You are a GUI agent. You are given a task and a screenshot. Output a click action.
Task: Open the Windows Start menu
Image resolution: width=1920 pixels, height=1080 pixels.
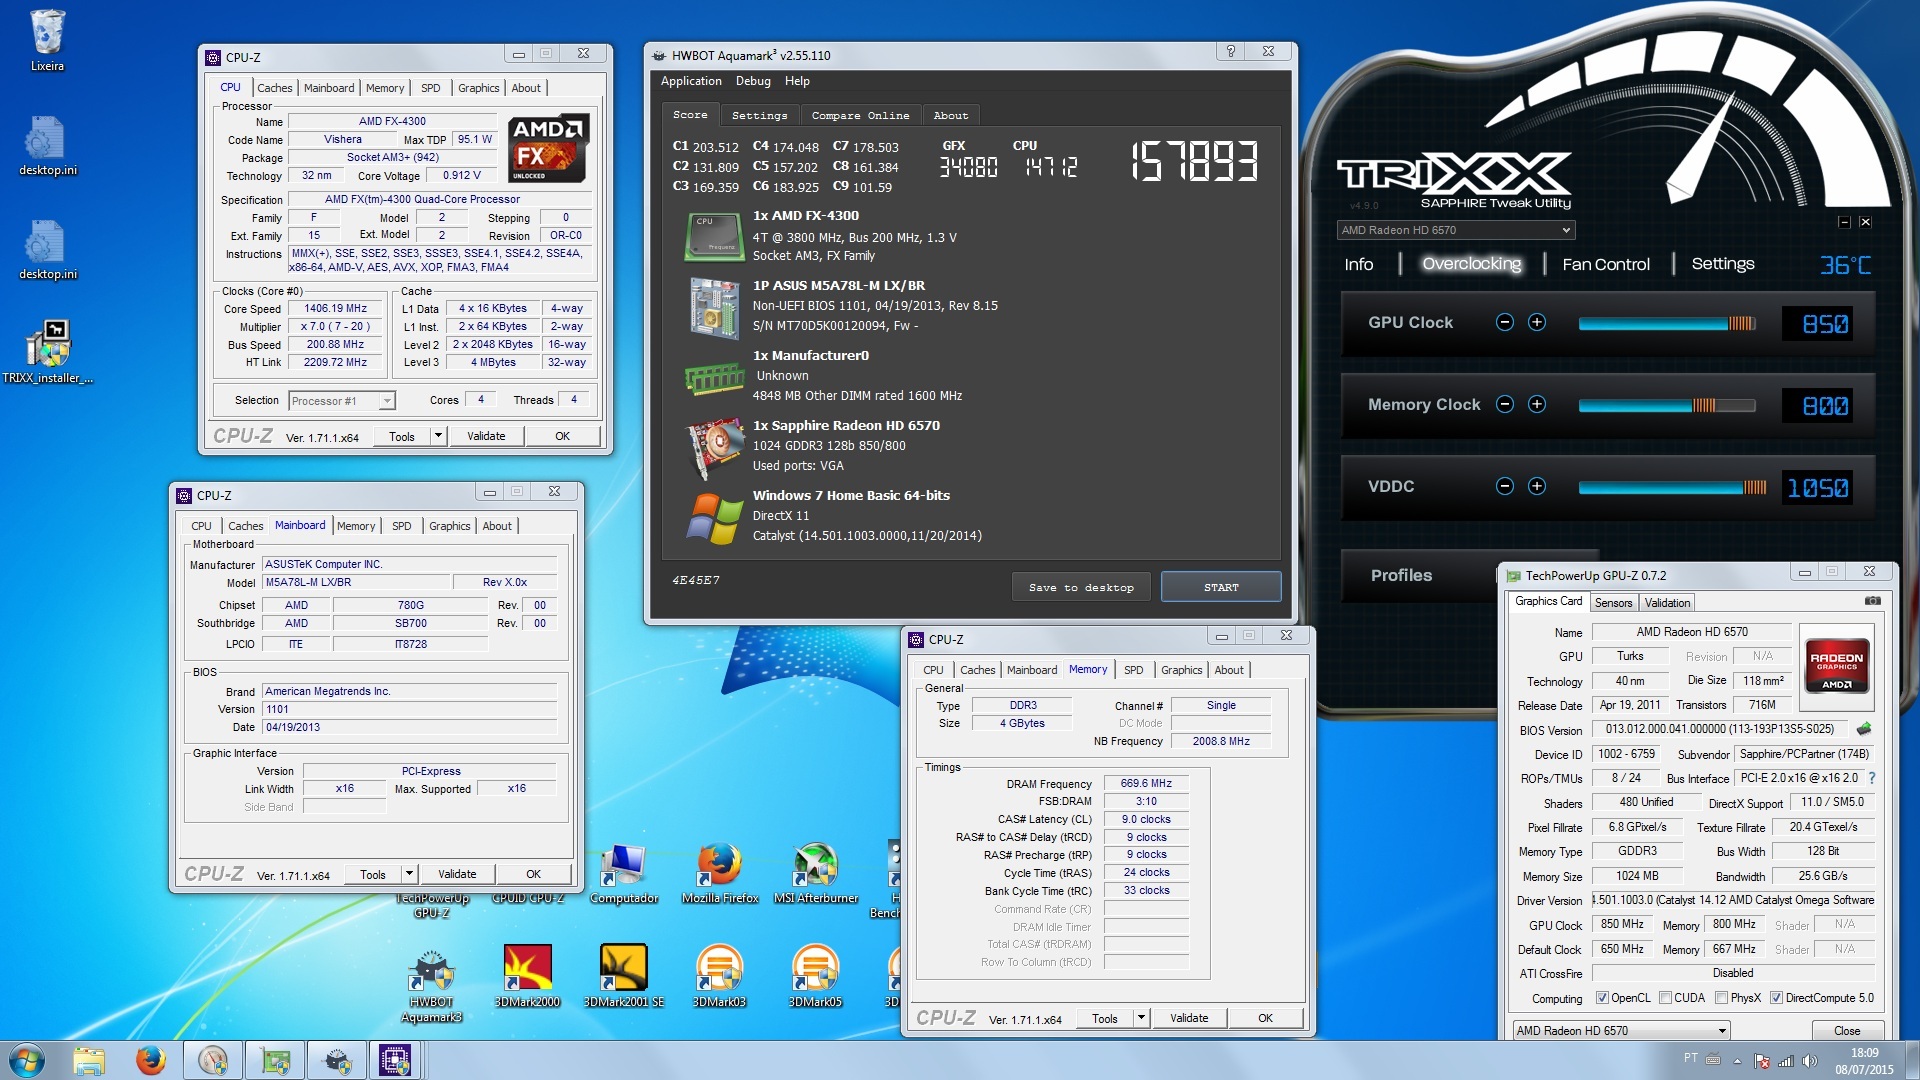coord(27,1060)
